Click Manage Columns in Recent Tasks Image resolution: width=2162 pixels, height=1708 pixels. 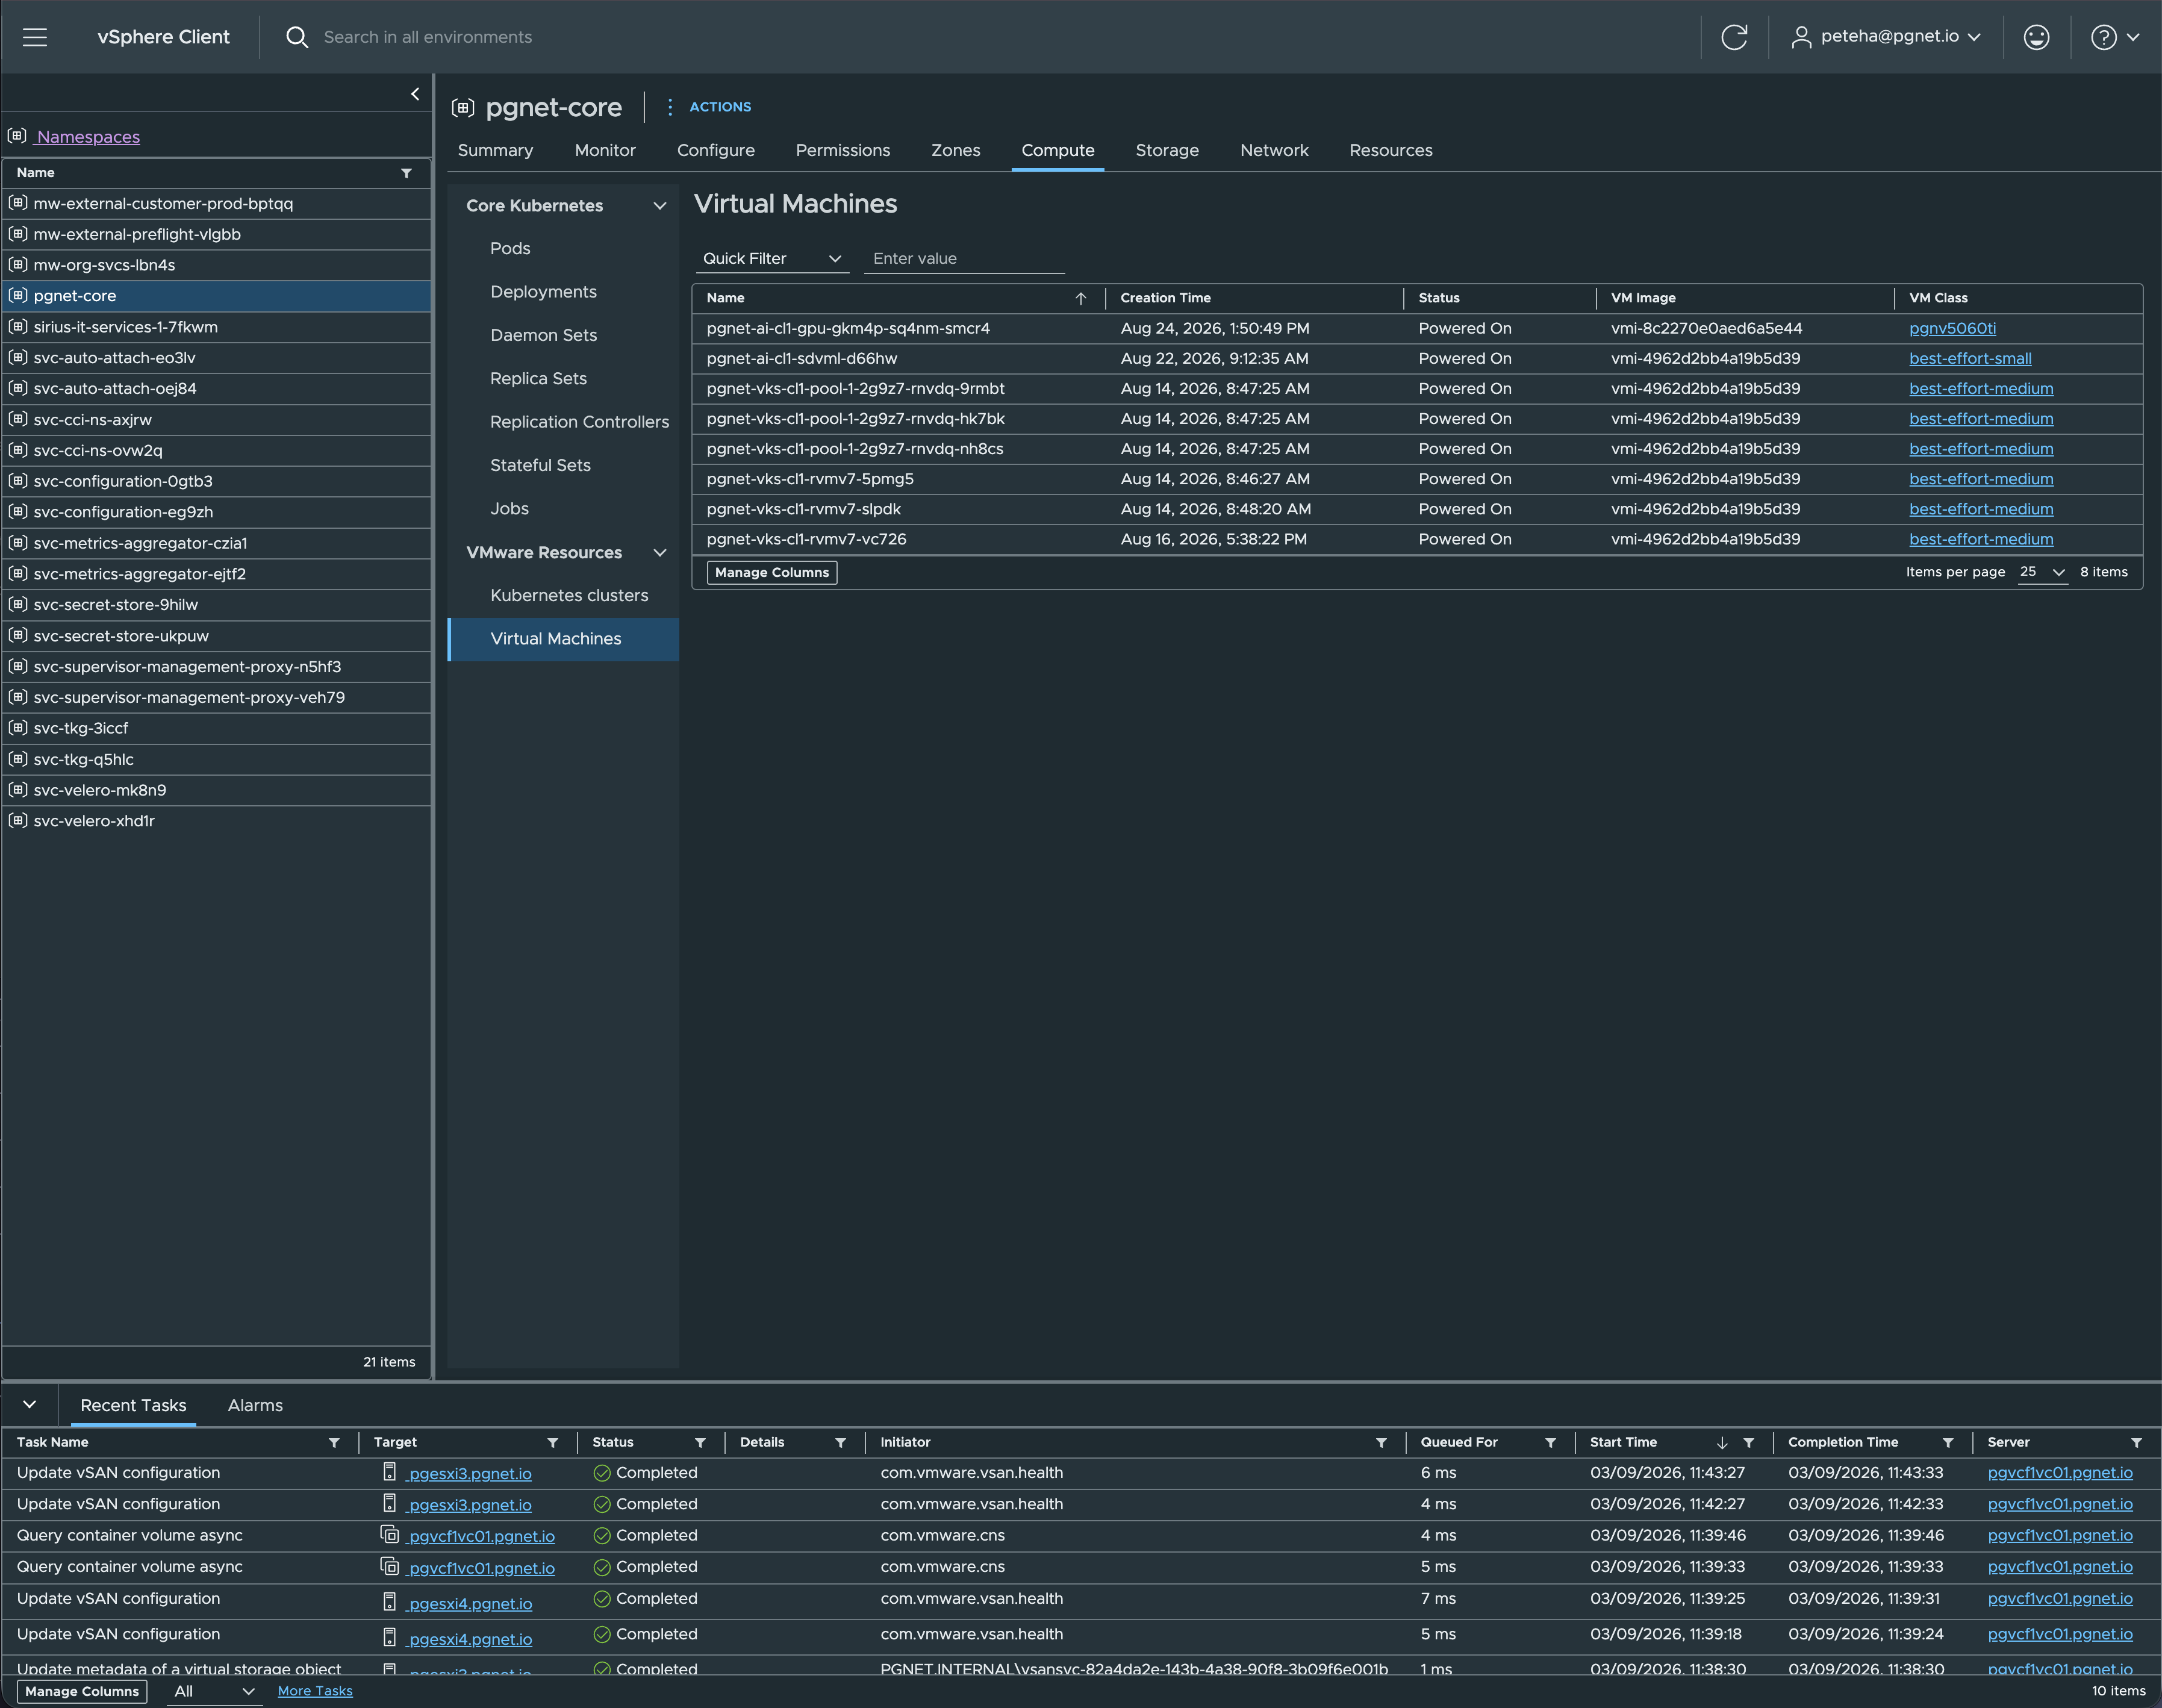[82, 1691]
